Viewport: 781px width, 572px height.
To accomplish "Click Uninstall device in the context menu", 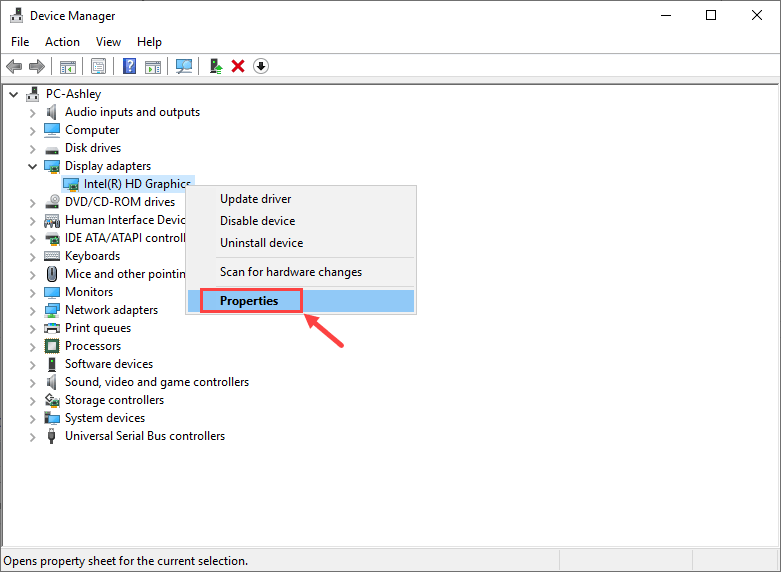I will [x=261, y=243].
